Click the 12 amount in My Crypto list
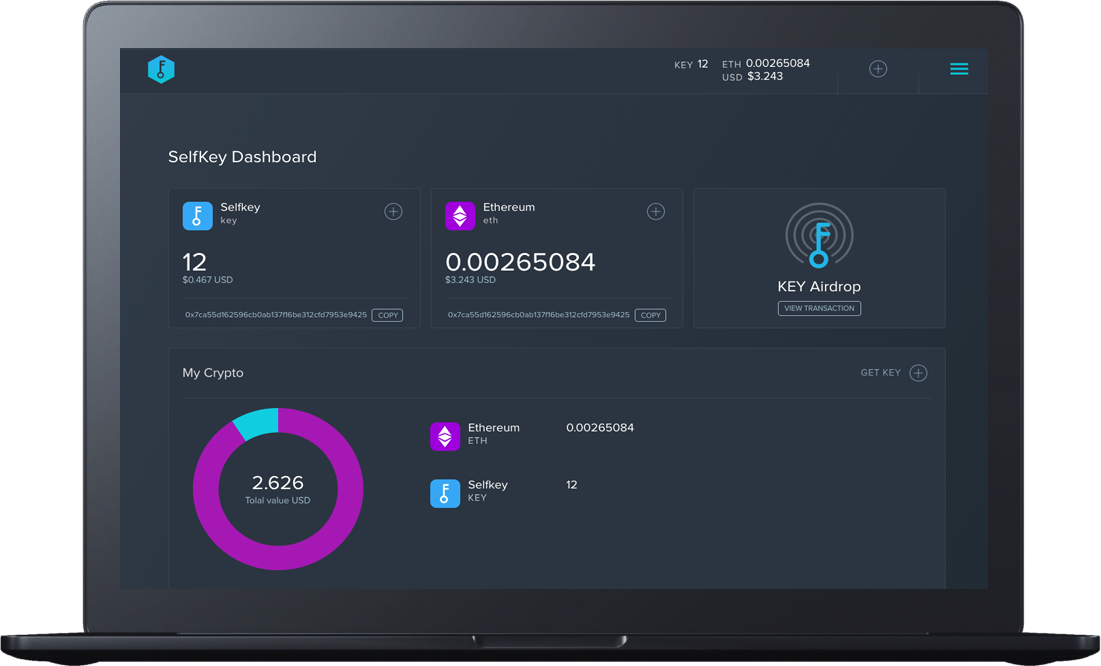The height and width of the screenshot is (666, 1101). [x=572, y=485]
